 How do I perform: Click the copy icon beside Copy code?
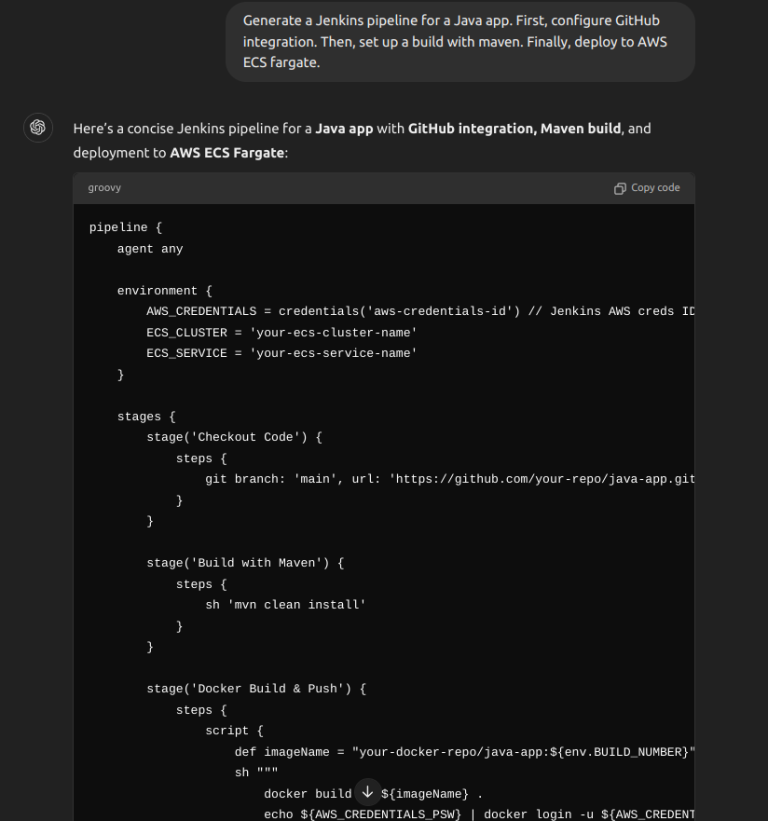click(620, 187)
